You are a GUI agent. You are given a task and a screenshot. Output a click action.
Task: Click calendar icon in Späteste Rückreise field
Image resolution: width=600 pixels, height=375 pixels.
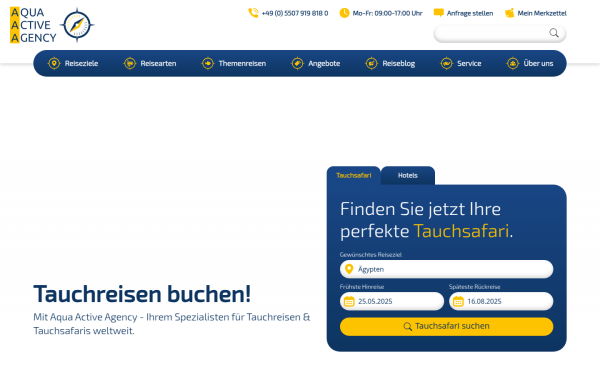click(x=458, y=301)
